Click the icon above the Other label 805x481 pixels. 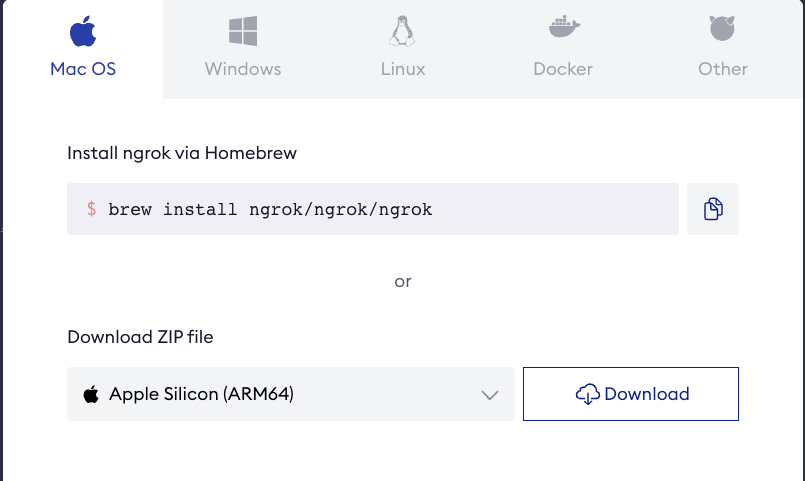coord(722,29)
